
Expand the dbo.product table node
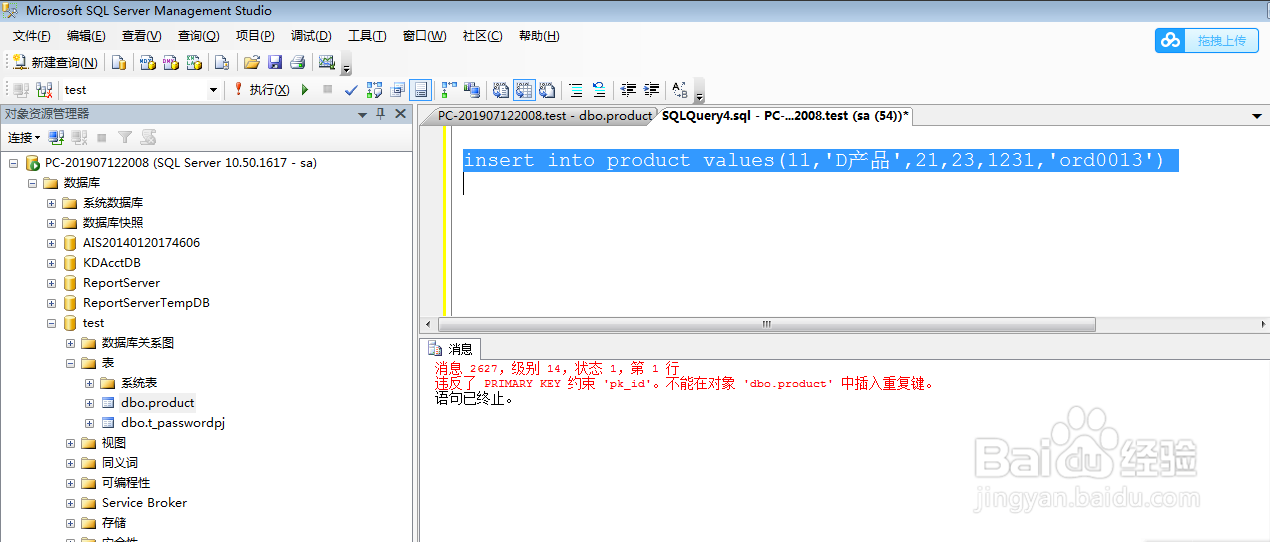tap(89, 403)
